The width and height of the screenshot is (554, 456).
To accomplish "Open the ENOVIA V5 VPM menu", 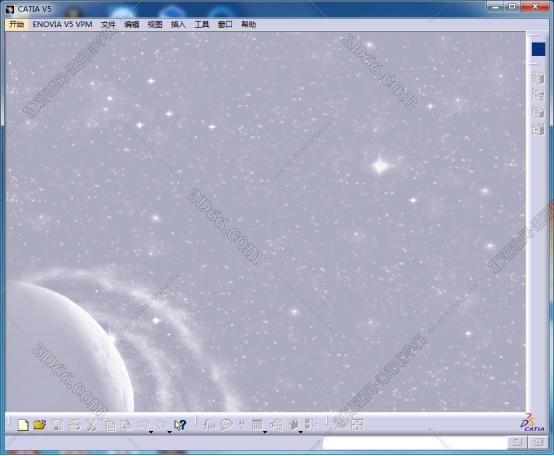I will tap(62, 24).
